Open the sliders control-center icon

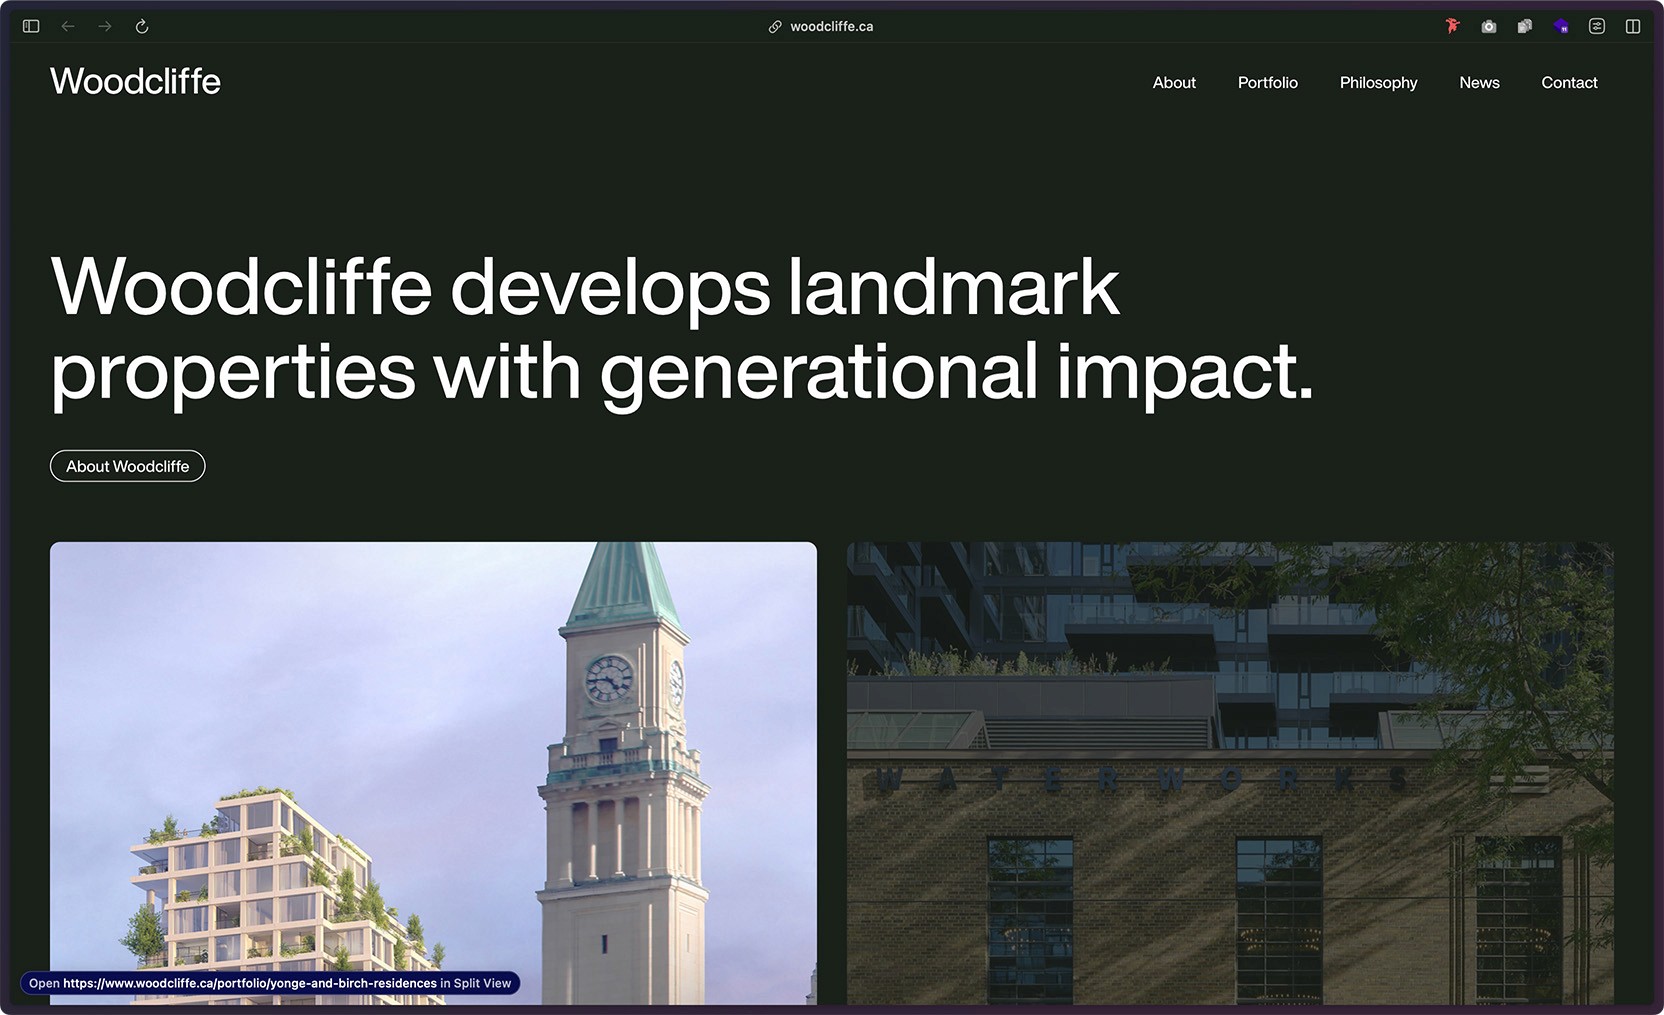click(x=1597, y=26)
